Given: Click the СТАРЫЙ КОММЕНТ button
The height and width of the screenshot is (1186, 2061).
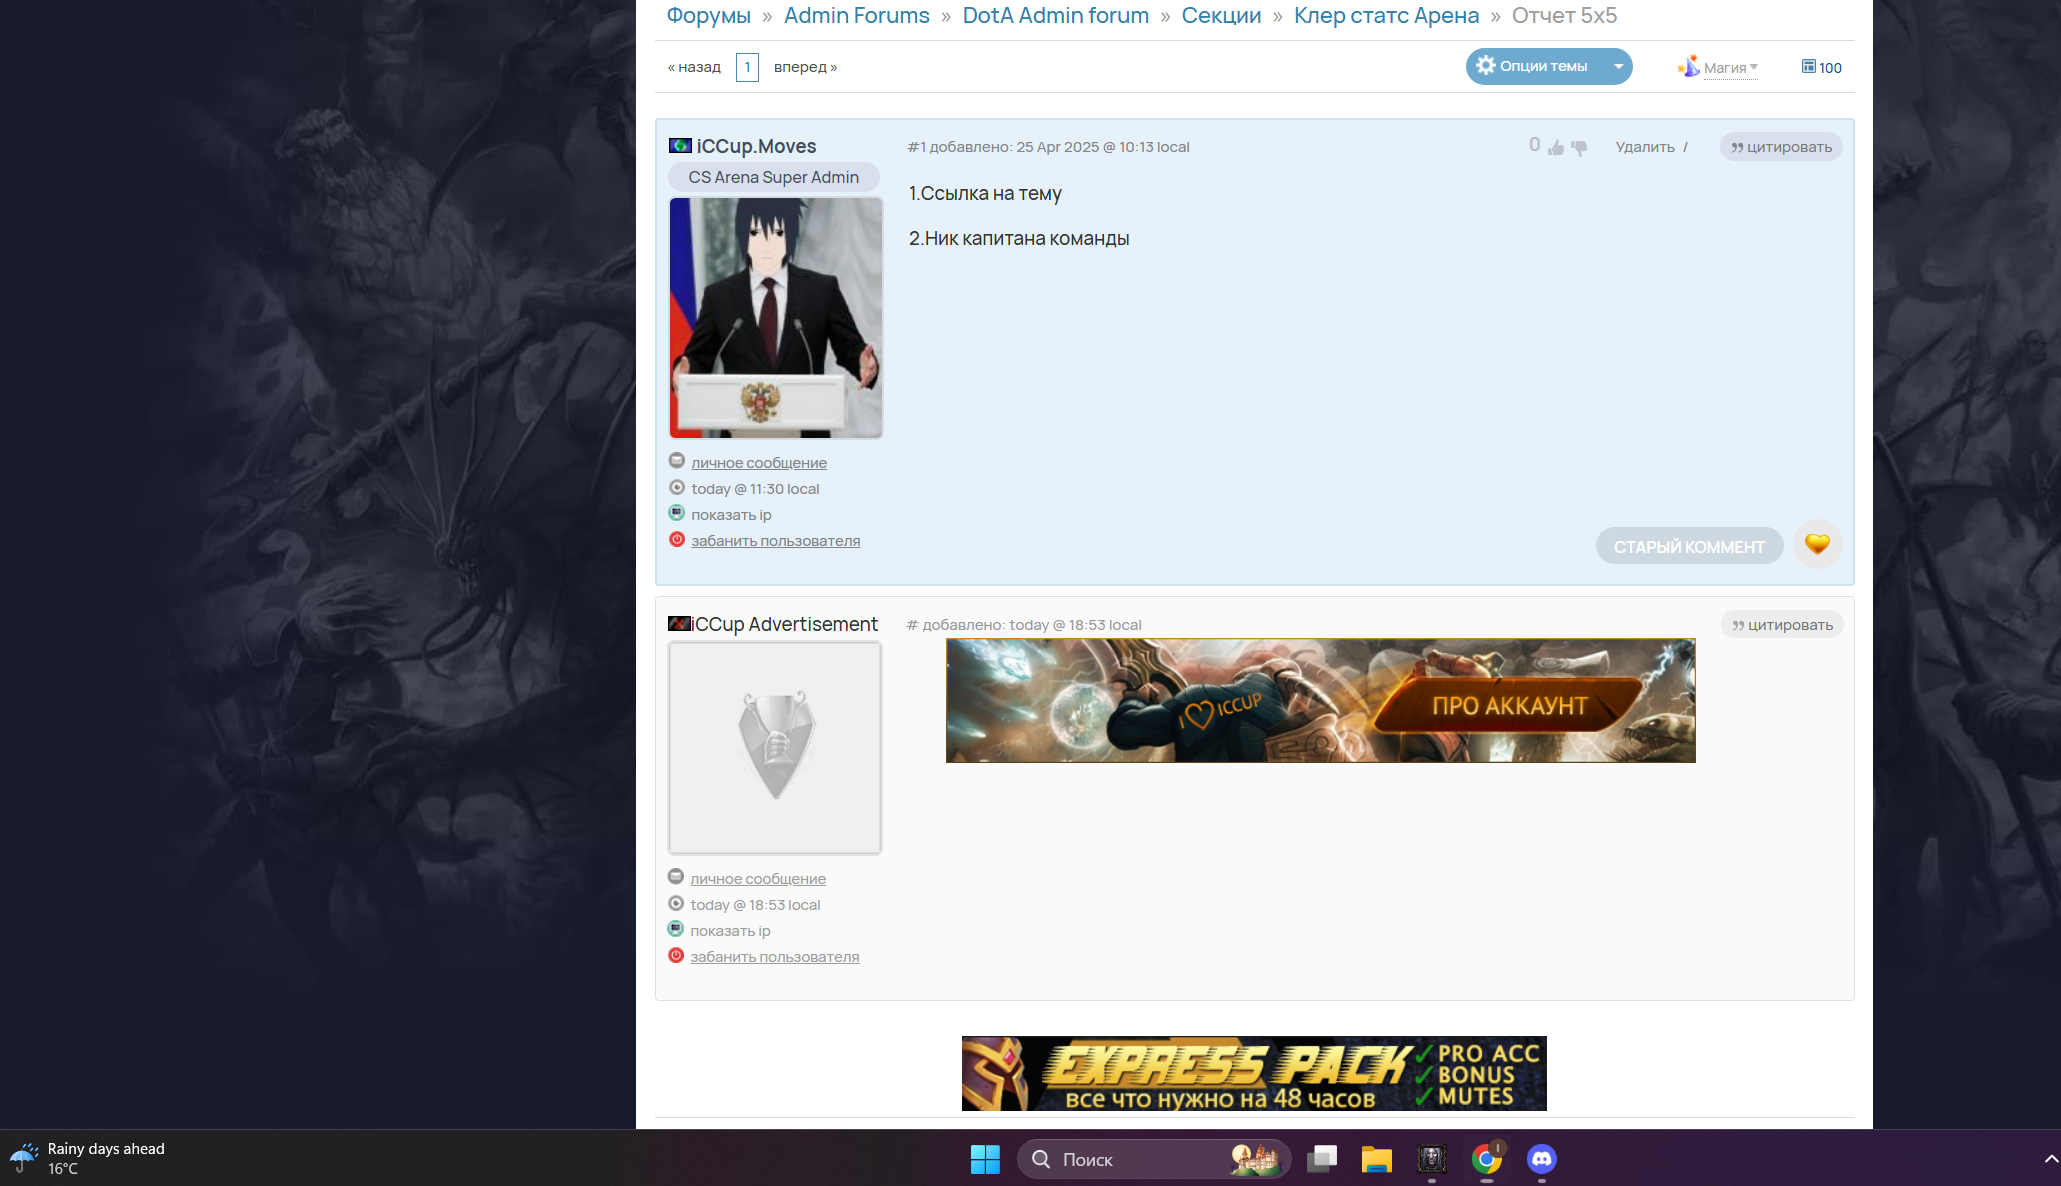Looking at the screenshot, I should point(1688,546).
